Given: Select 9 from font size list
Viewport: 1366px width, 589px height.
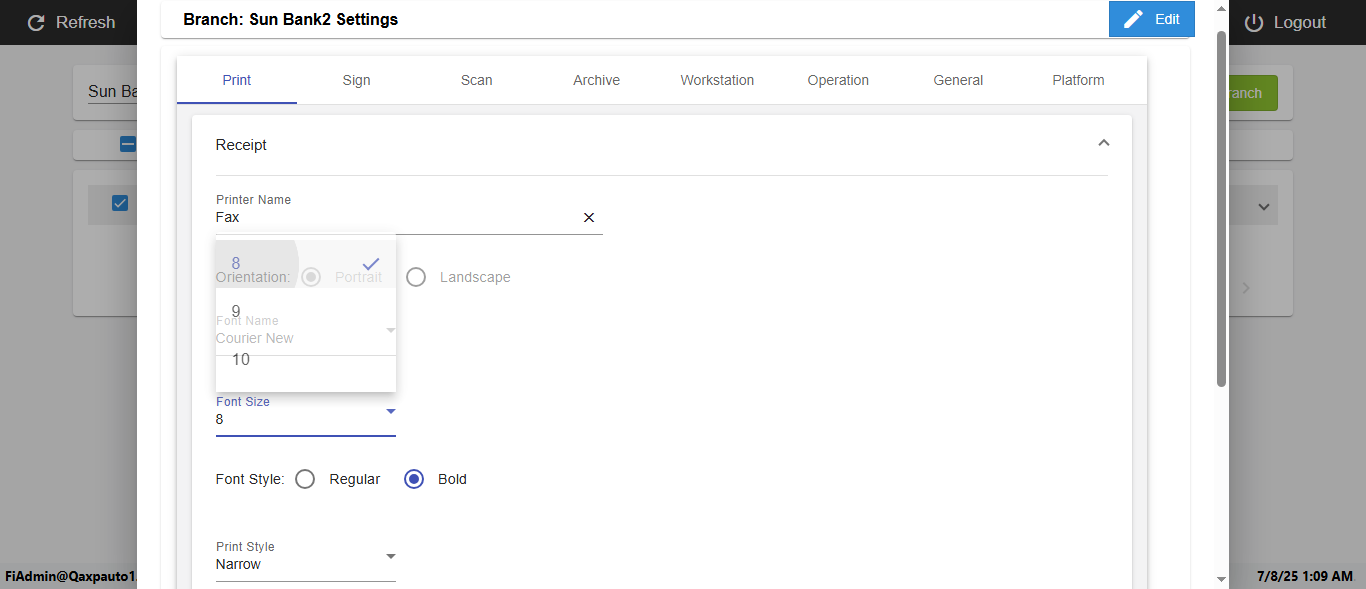Looking at the screenshot, I should 236,311.
